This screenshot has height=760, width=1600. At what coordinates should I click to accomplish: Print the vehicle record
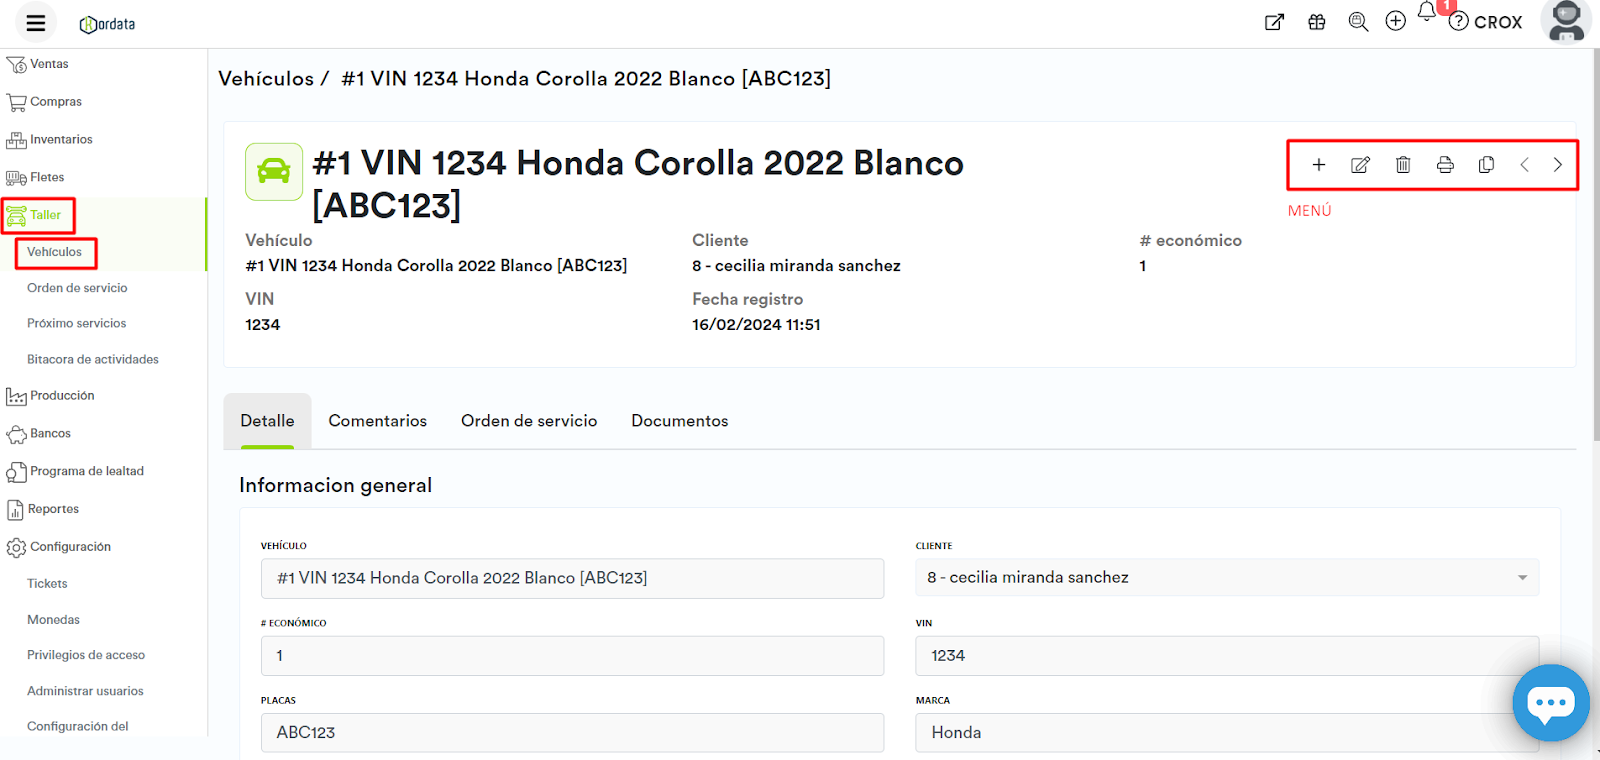(x=1445, y=165)
